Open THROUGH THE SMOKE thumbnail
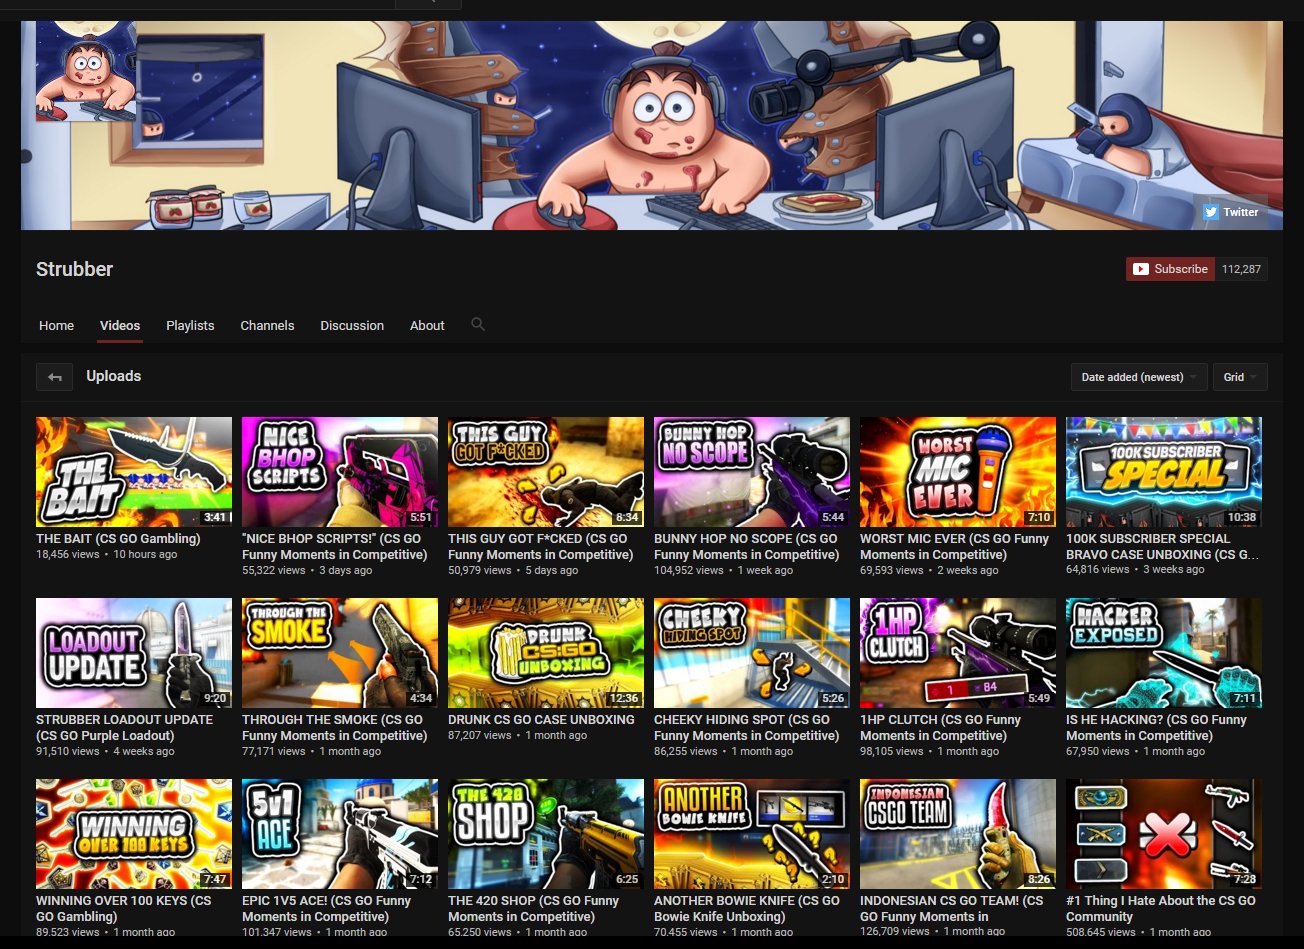Viewport: 1304px width, 949px height. click(x=340, y=653)
